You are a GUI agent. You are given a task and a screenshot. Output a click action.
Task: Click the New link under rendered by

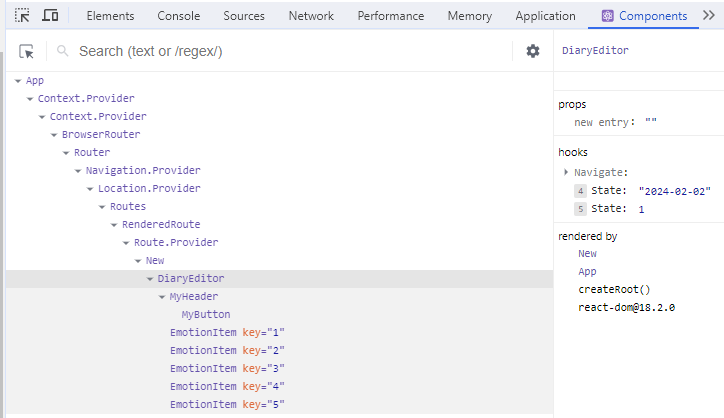(587, 254)
